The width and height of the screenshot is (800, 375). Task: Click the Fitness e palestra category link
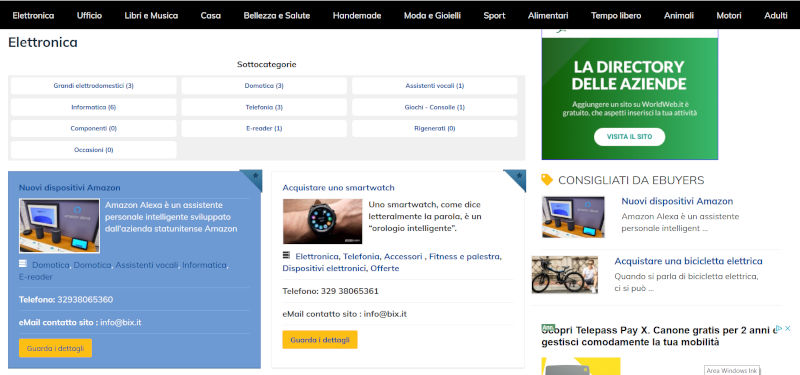tap(464, 256)
